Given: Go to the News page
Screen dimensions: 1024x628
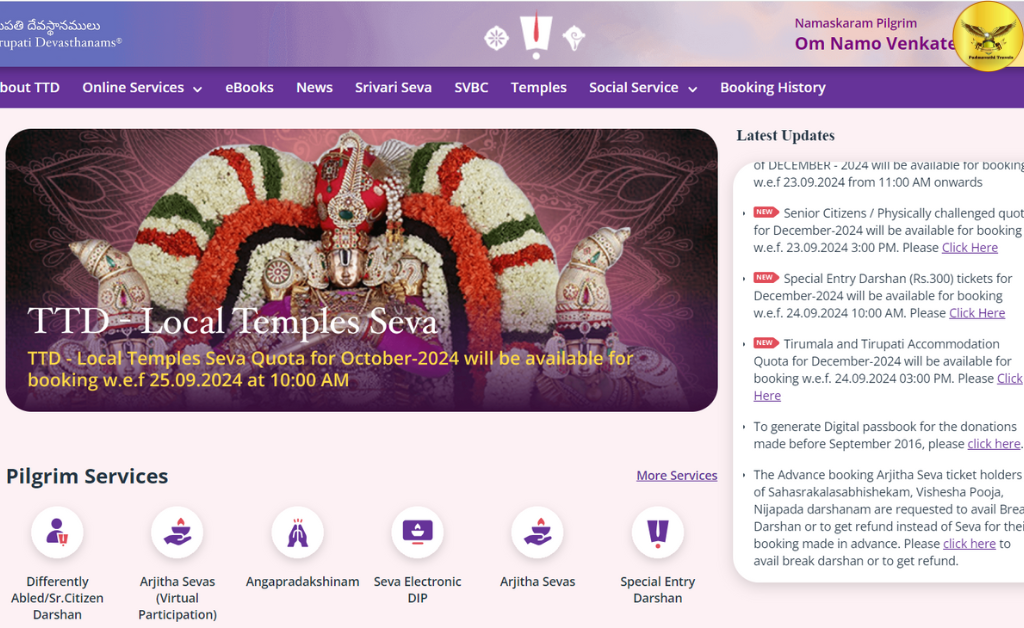Looking at the screenshot, I should click(314, 87).
